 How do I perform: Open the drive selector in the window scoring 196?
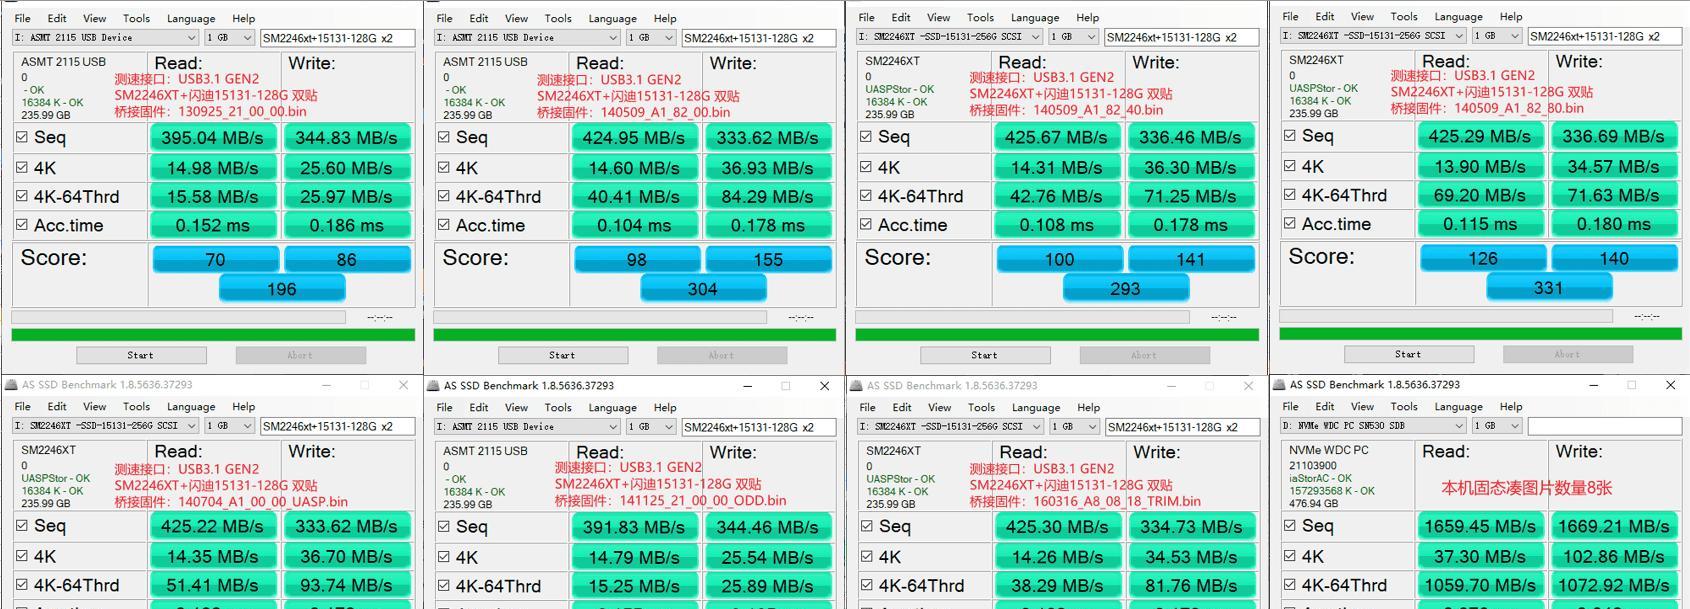tap(105, 38)
